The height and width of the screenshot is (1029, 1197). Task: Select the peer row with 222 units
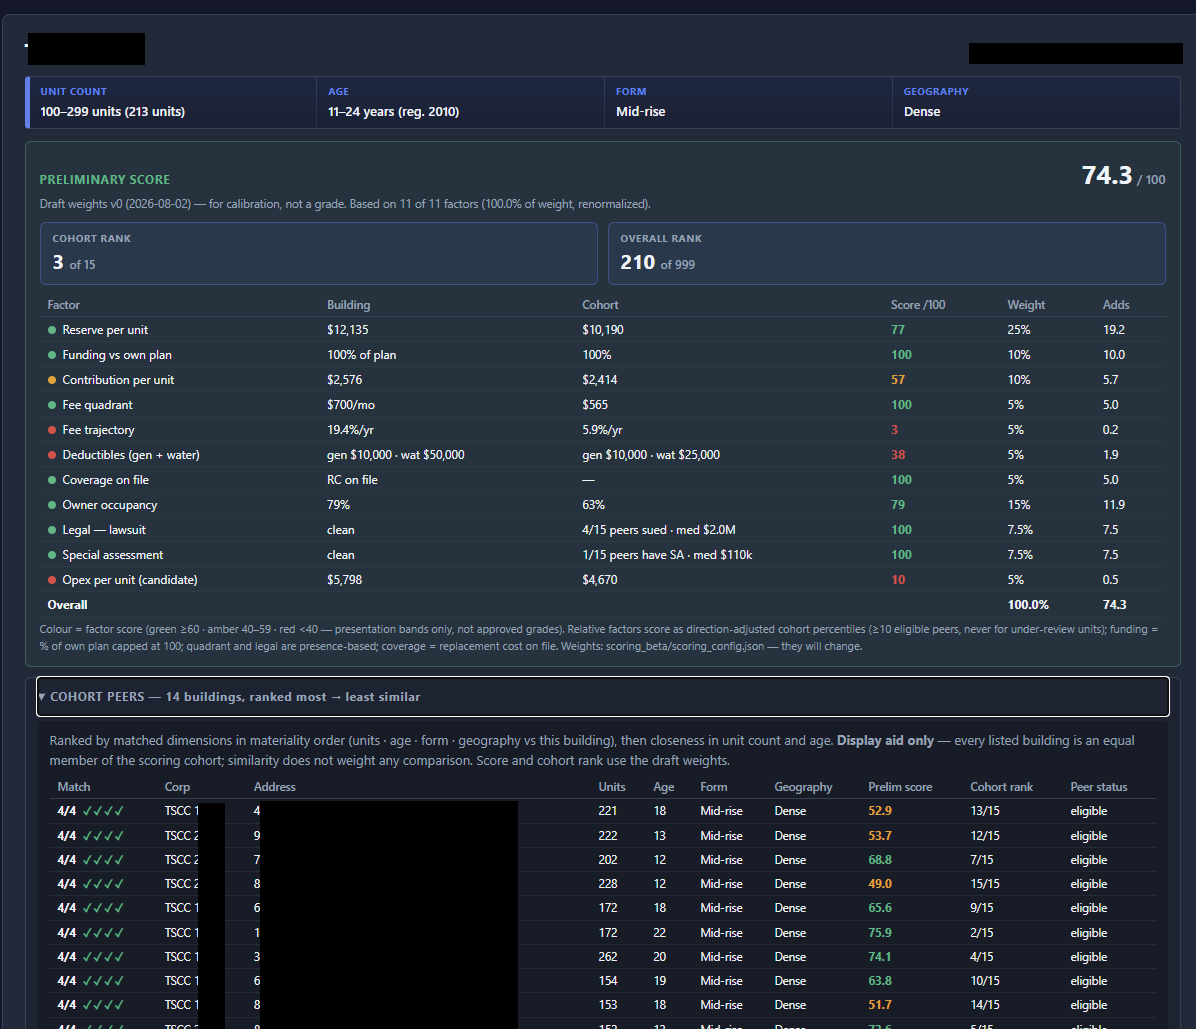pos(602,836)
